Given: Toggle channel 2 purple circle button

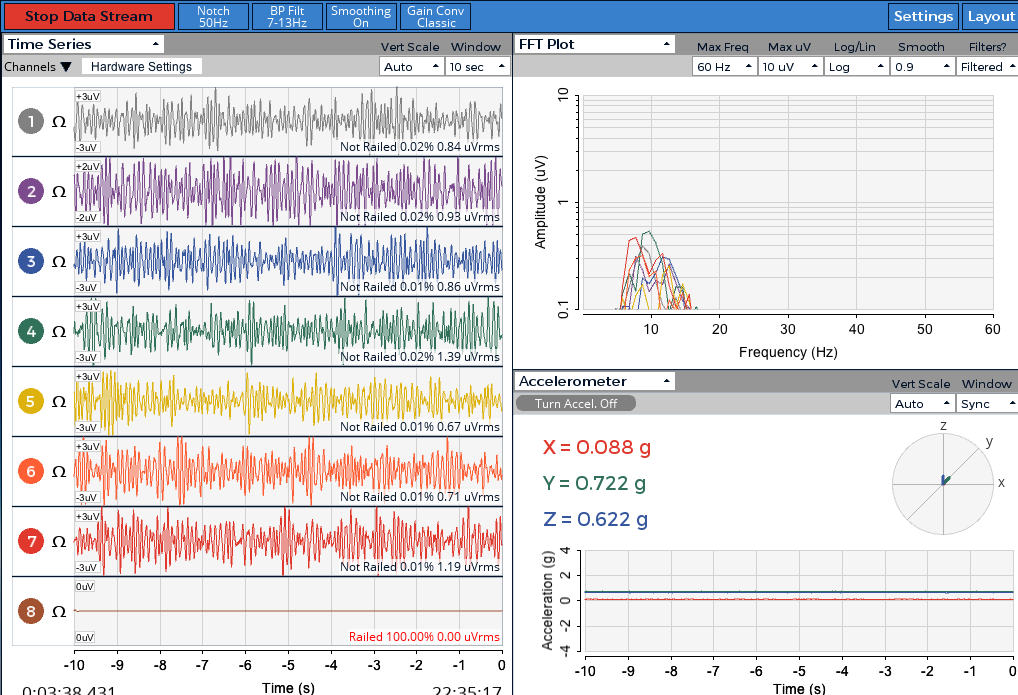Looking at the screenshot, I should [31, 192].
